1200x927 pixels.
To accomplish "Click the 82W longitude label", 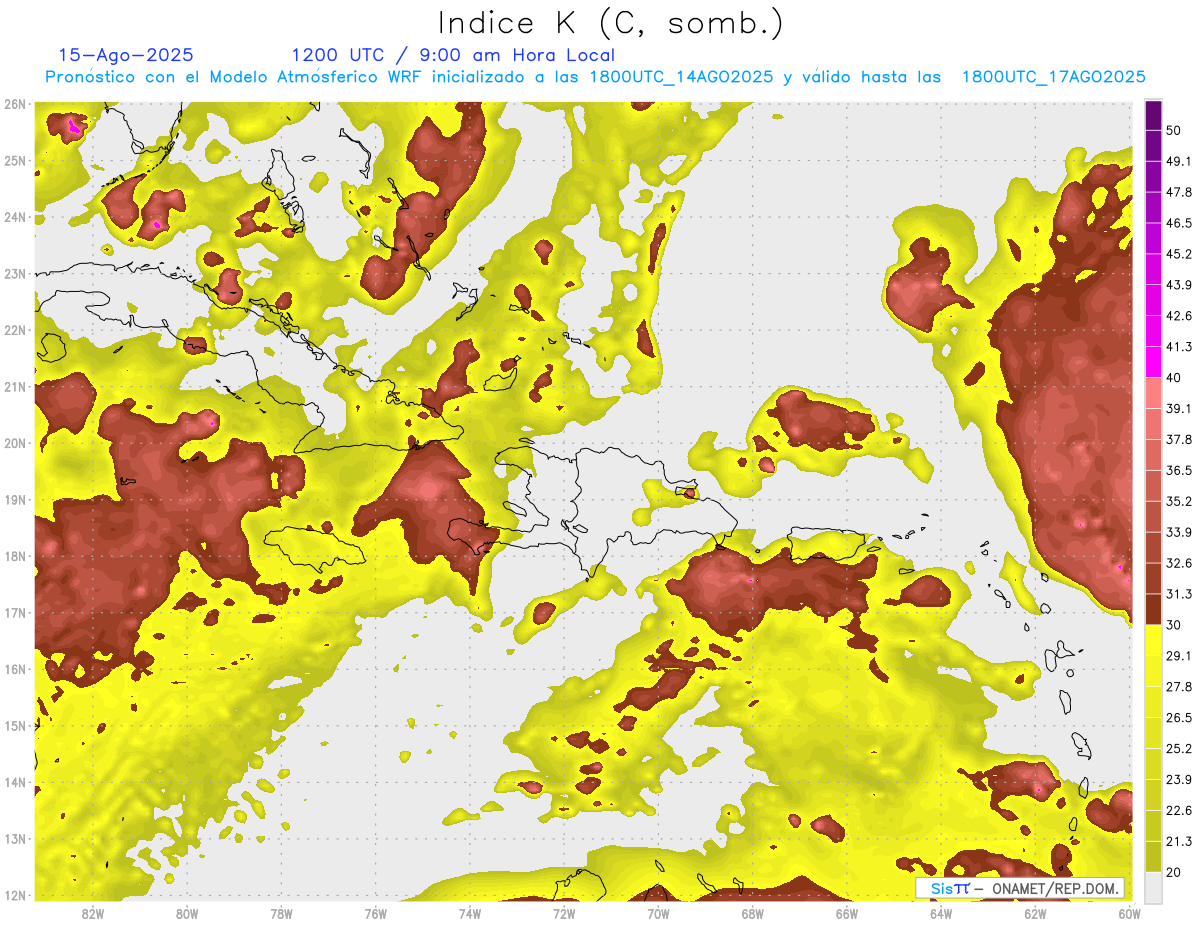I will tap(93, 913).
